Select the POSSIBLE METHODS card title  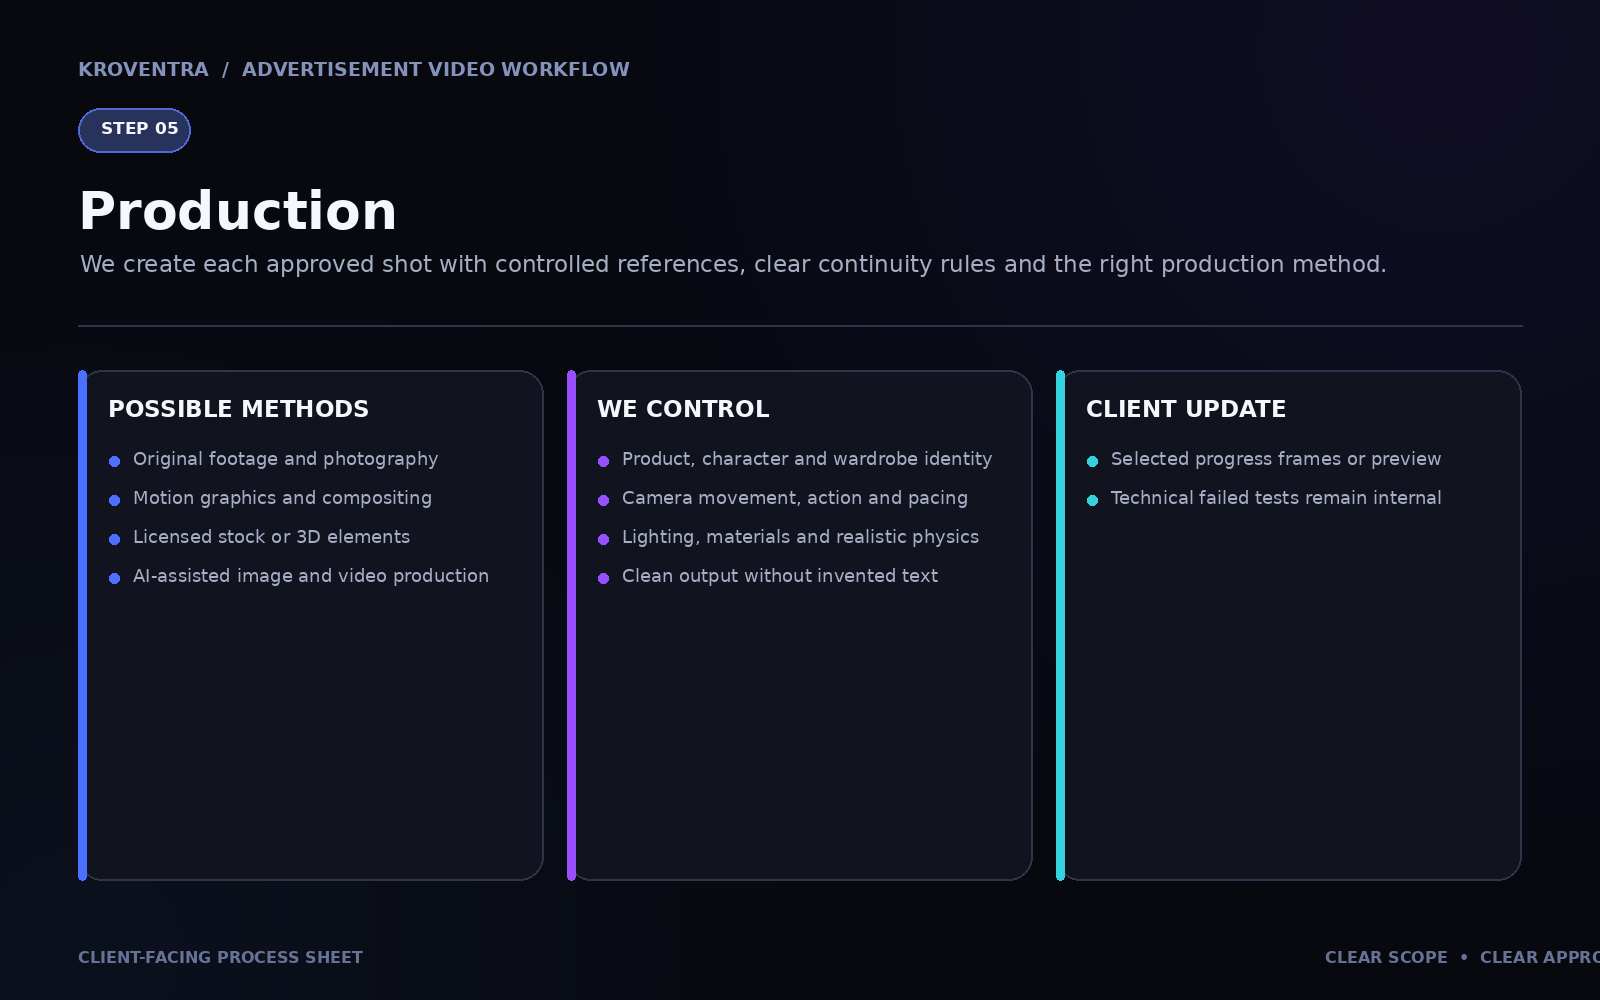point(238,409)
